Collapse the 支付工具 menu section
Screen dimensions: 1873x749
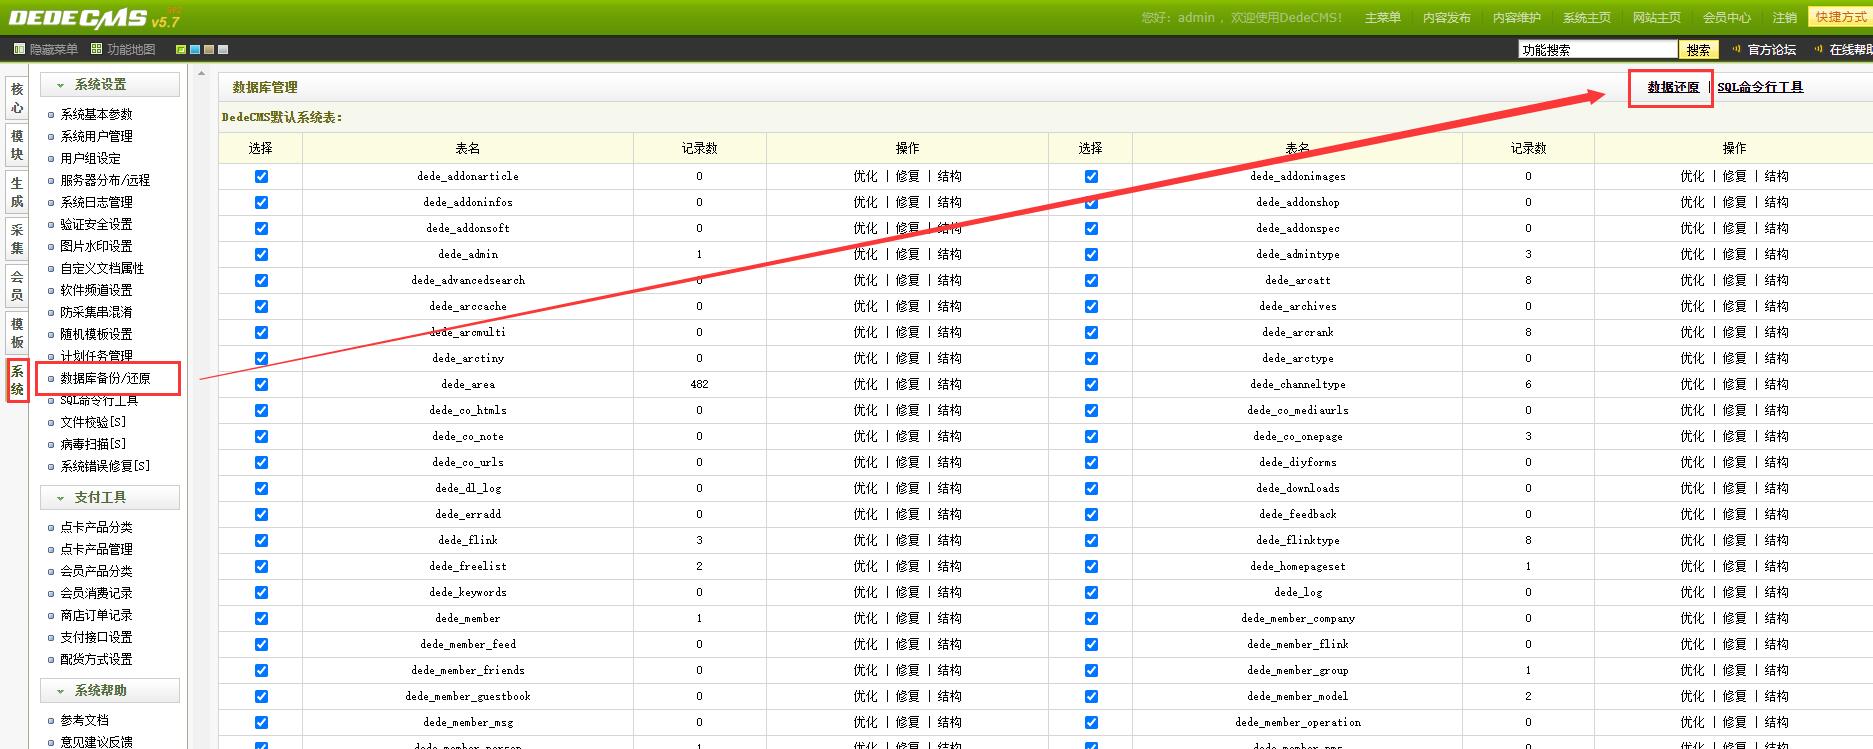(x=61, y=497)
